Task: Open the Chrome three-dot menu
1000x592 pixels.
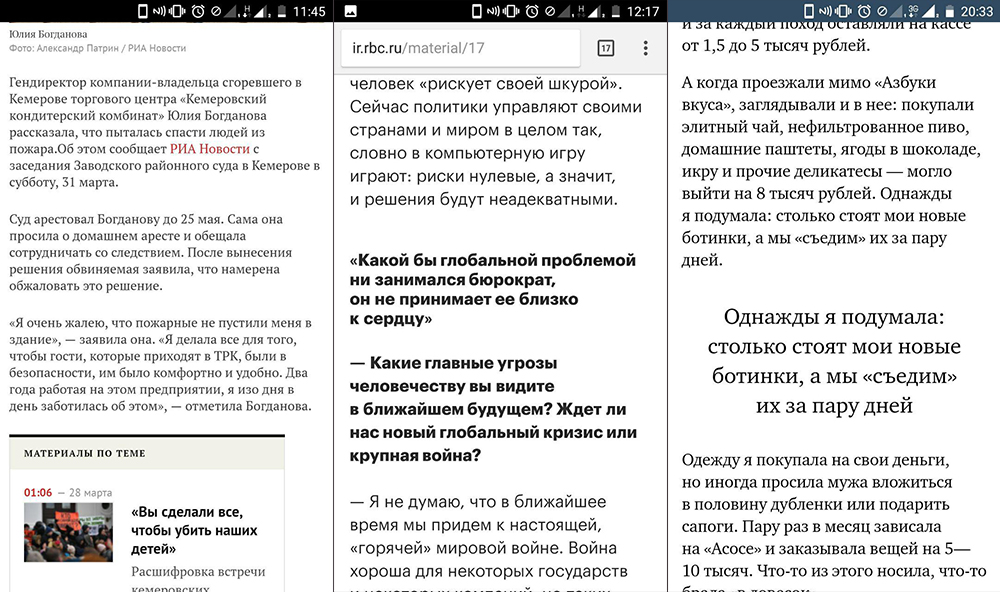Action: point(645,48)
